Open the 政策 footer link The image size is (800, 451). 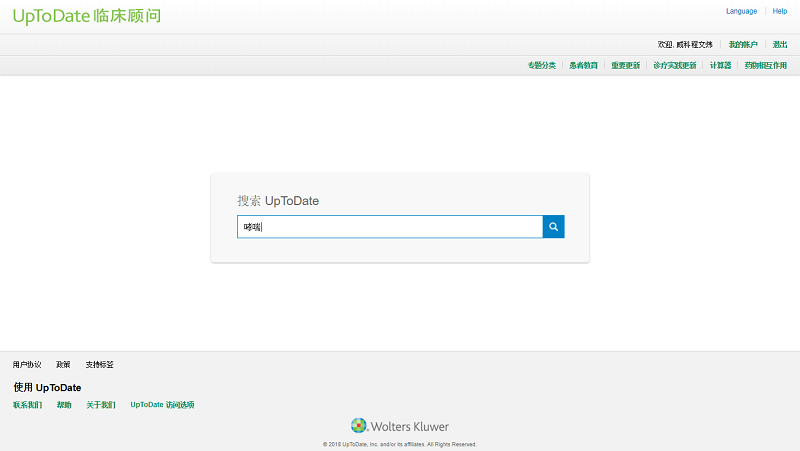[x=63, y=365]
